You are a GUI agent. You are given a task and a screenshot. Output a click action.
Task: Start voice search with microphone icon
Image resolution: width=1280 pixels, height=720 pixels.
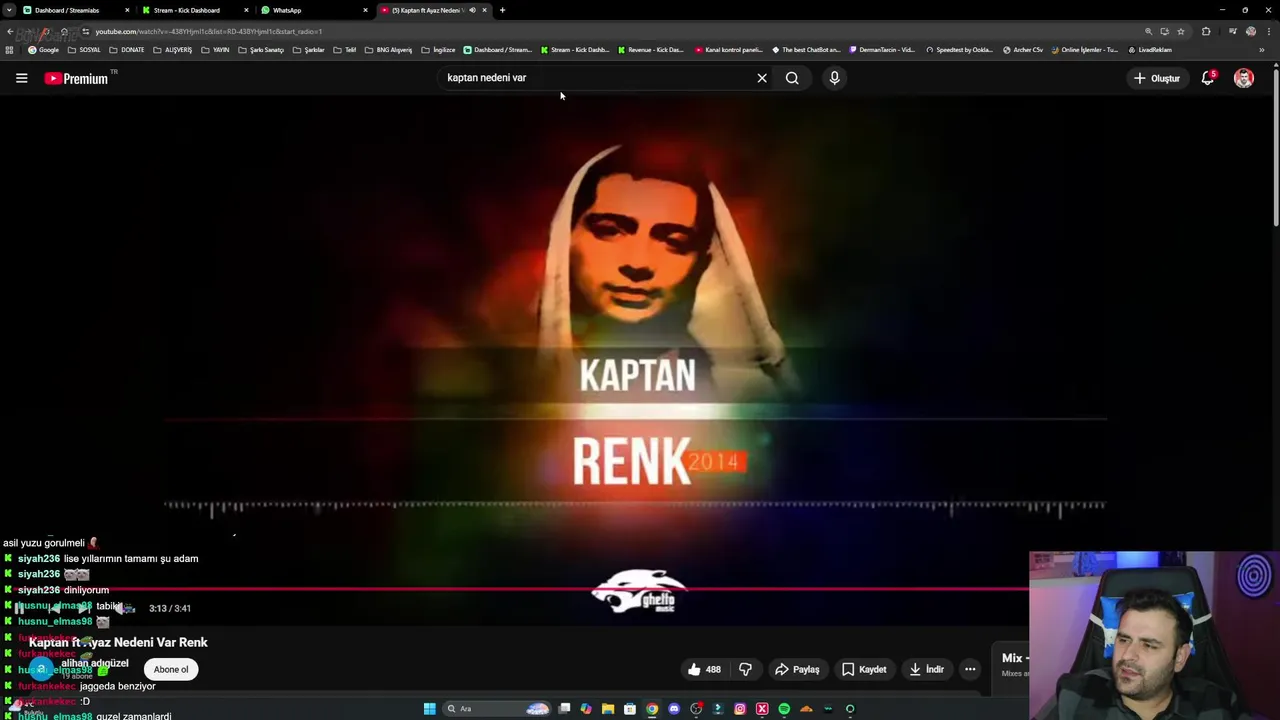[x=834, y=78]
